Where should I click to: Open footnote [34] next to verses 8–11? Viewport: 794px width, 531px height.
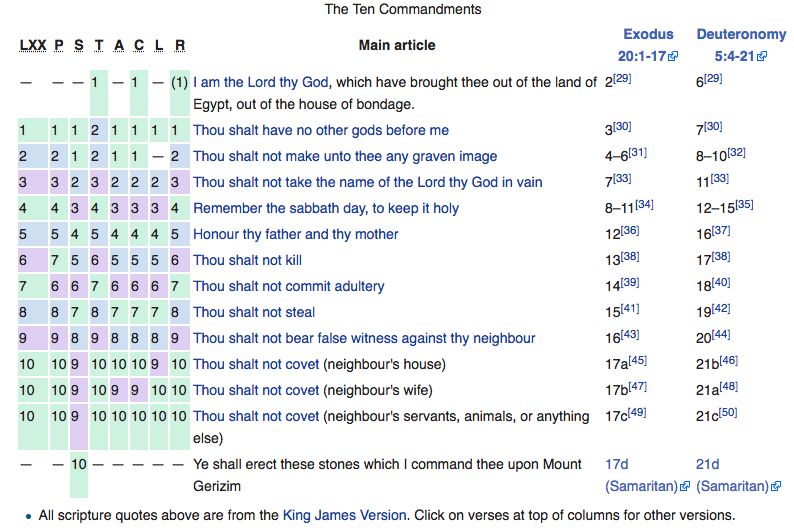click(x=644, y=205)
